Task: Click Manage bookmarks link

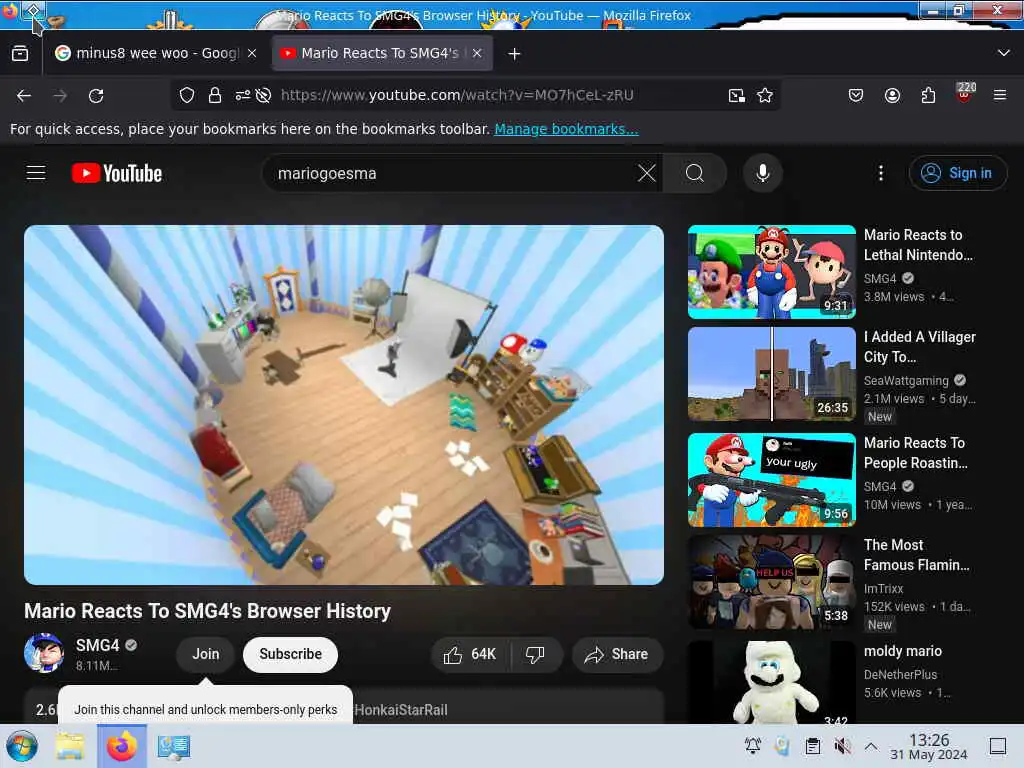Action: click(x=566, y=129)
